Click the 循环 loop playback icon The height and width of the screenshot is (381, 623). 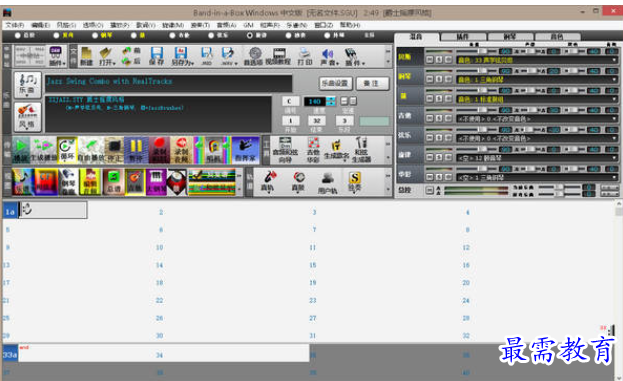[67, 150]
